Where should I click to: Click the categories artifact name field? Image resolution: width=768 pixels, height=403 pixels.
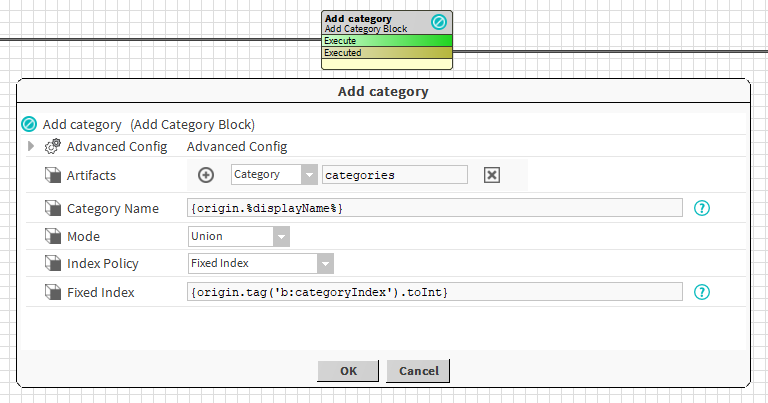click(394, 175)
